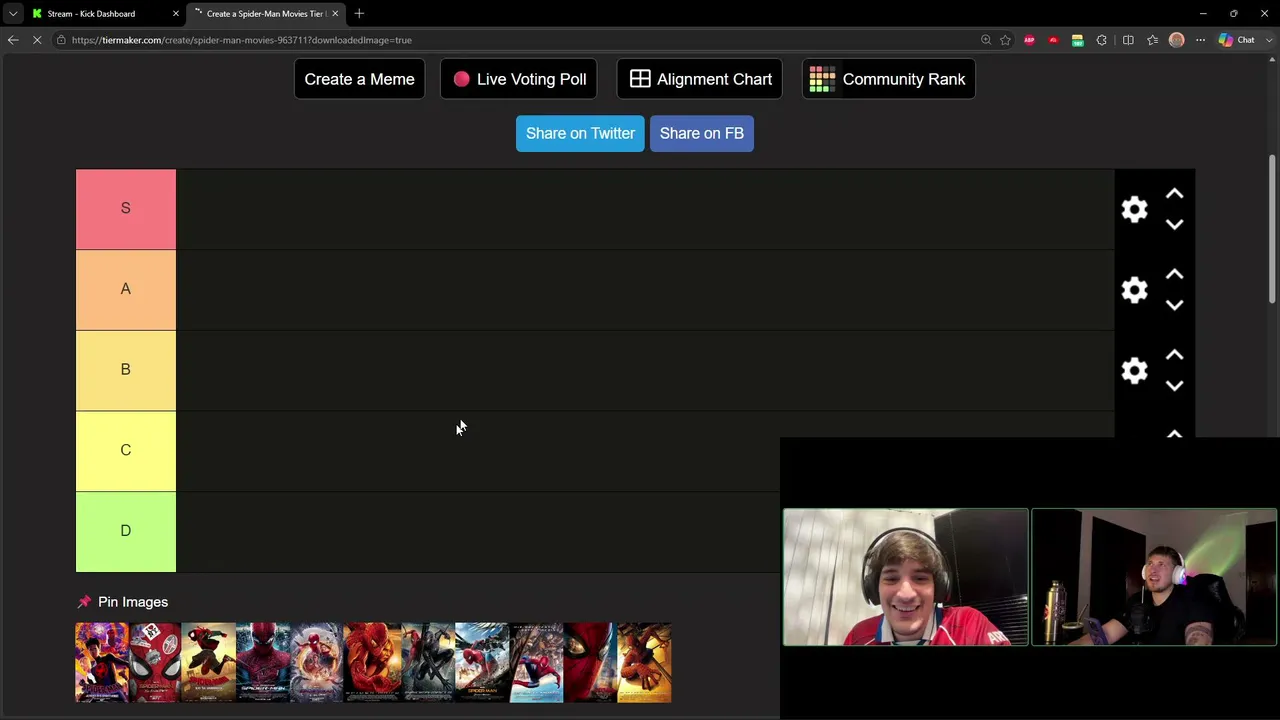Open settings gear for the B tier

pyautogui.click(x=1134, y=371)
